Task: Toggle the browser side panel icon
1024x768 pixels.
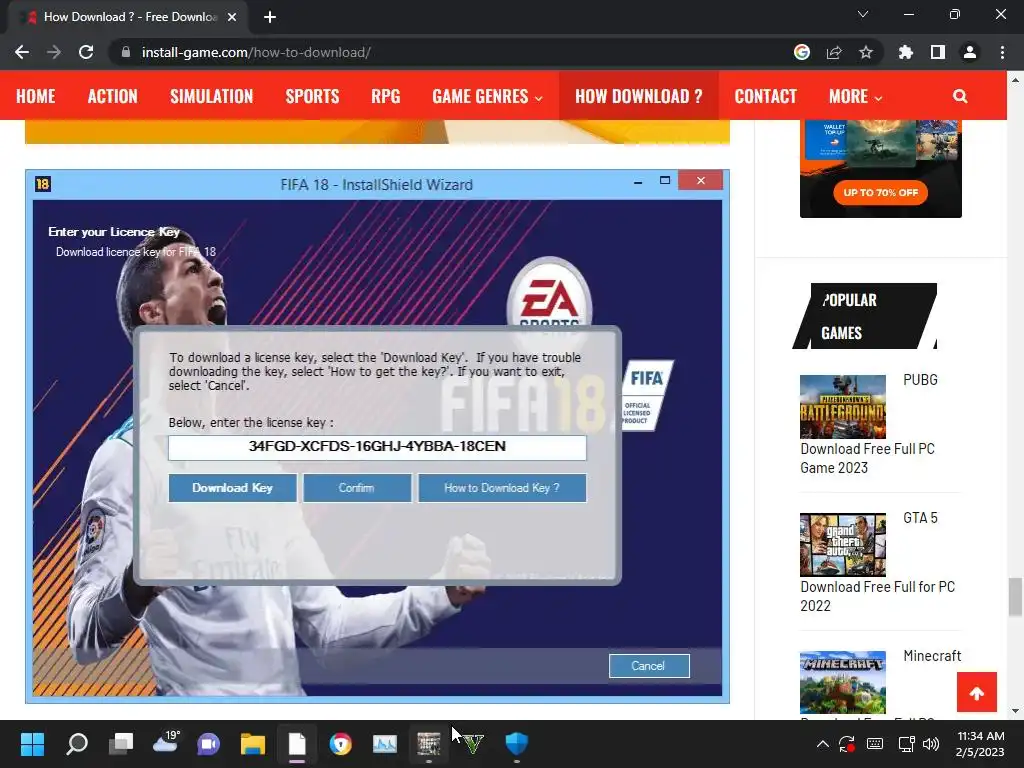Action: point(938,52)
